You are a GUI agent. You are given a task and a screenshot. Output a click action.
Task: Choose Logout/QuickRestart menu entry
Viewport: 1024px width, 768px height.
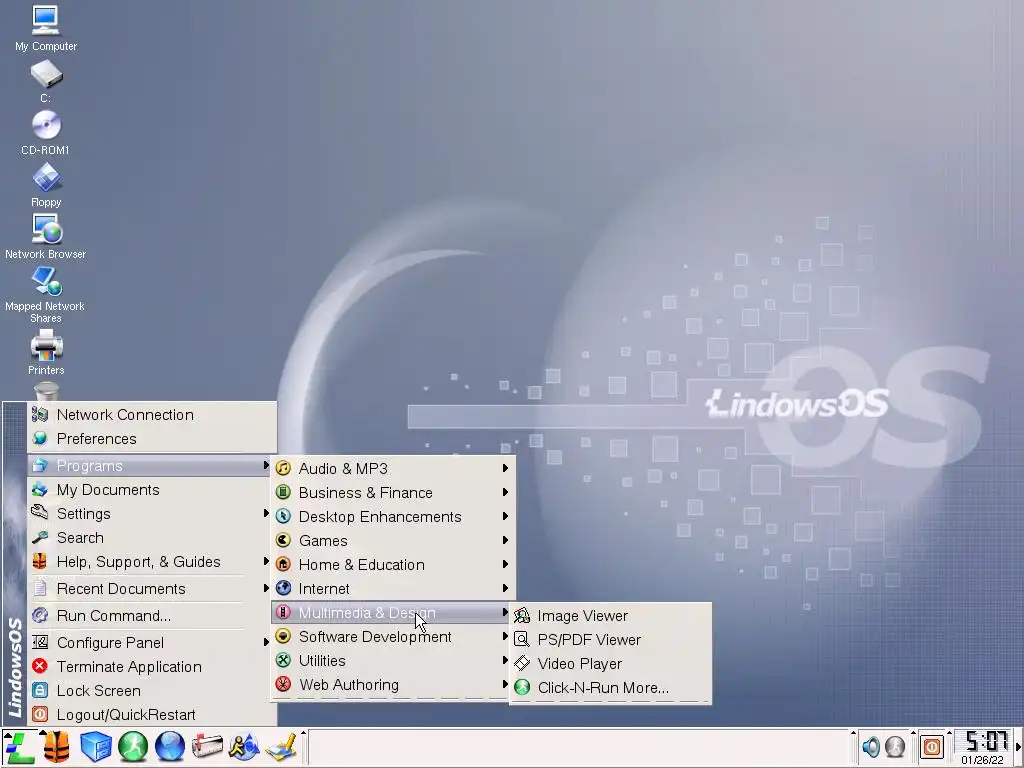[150, 714]
